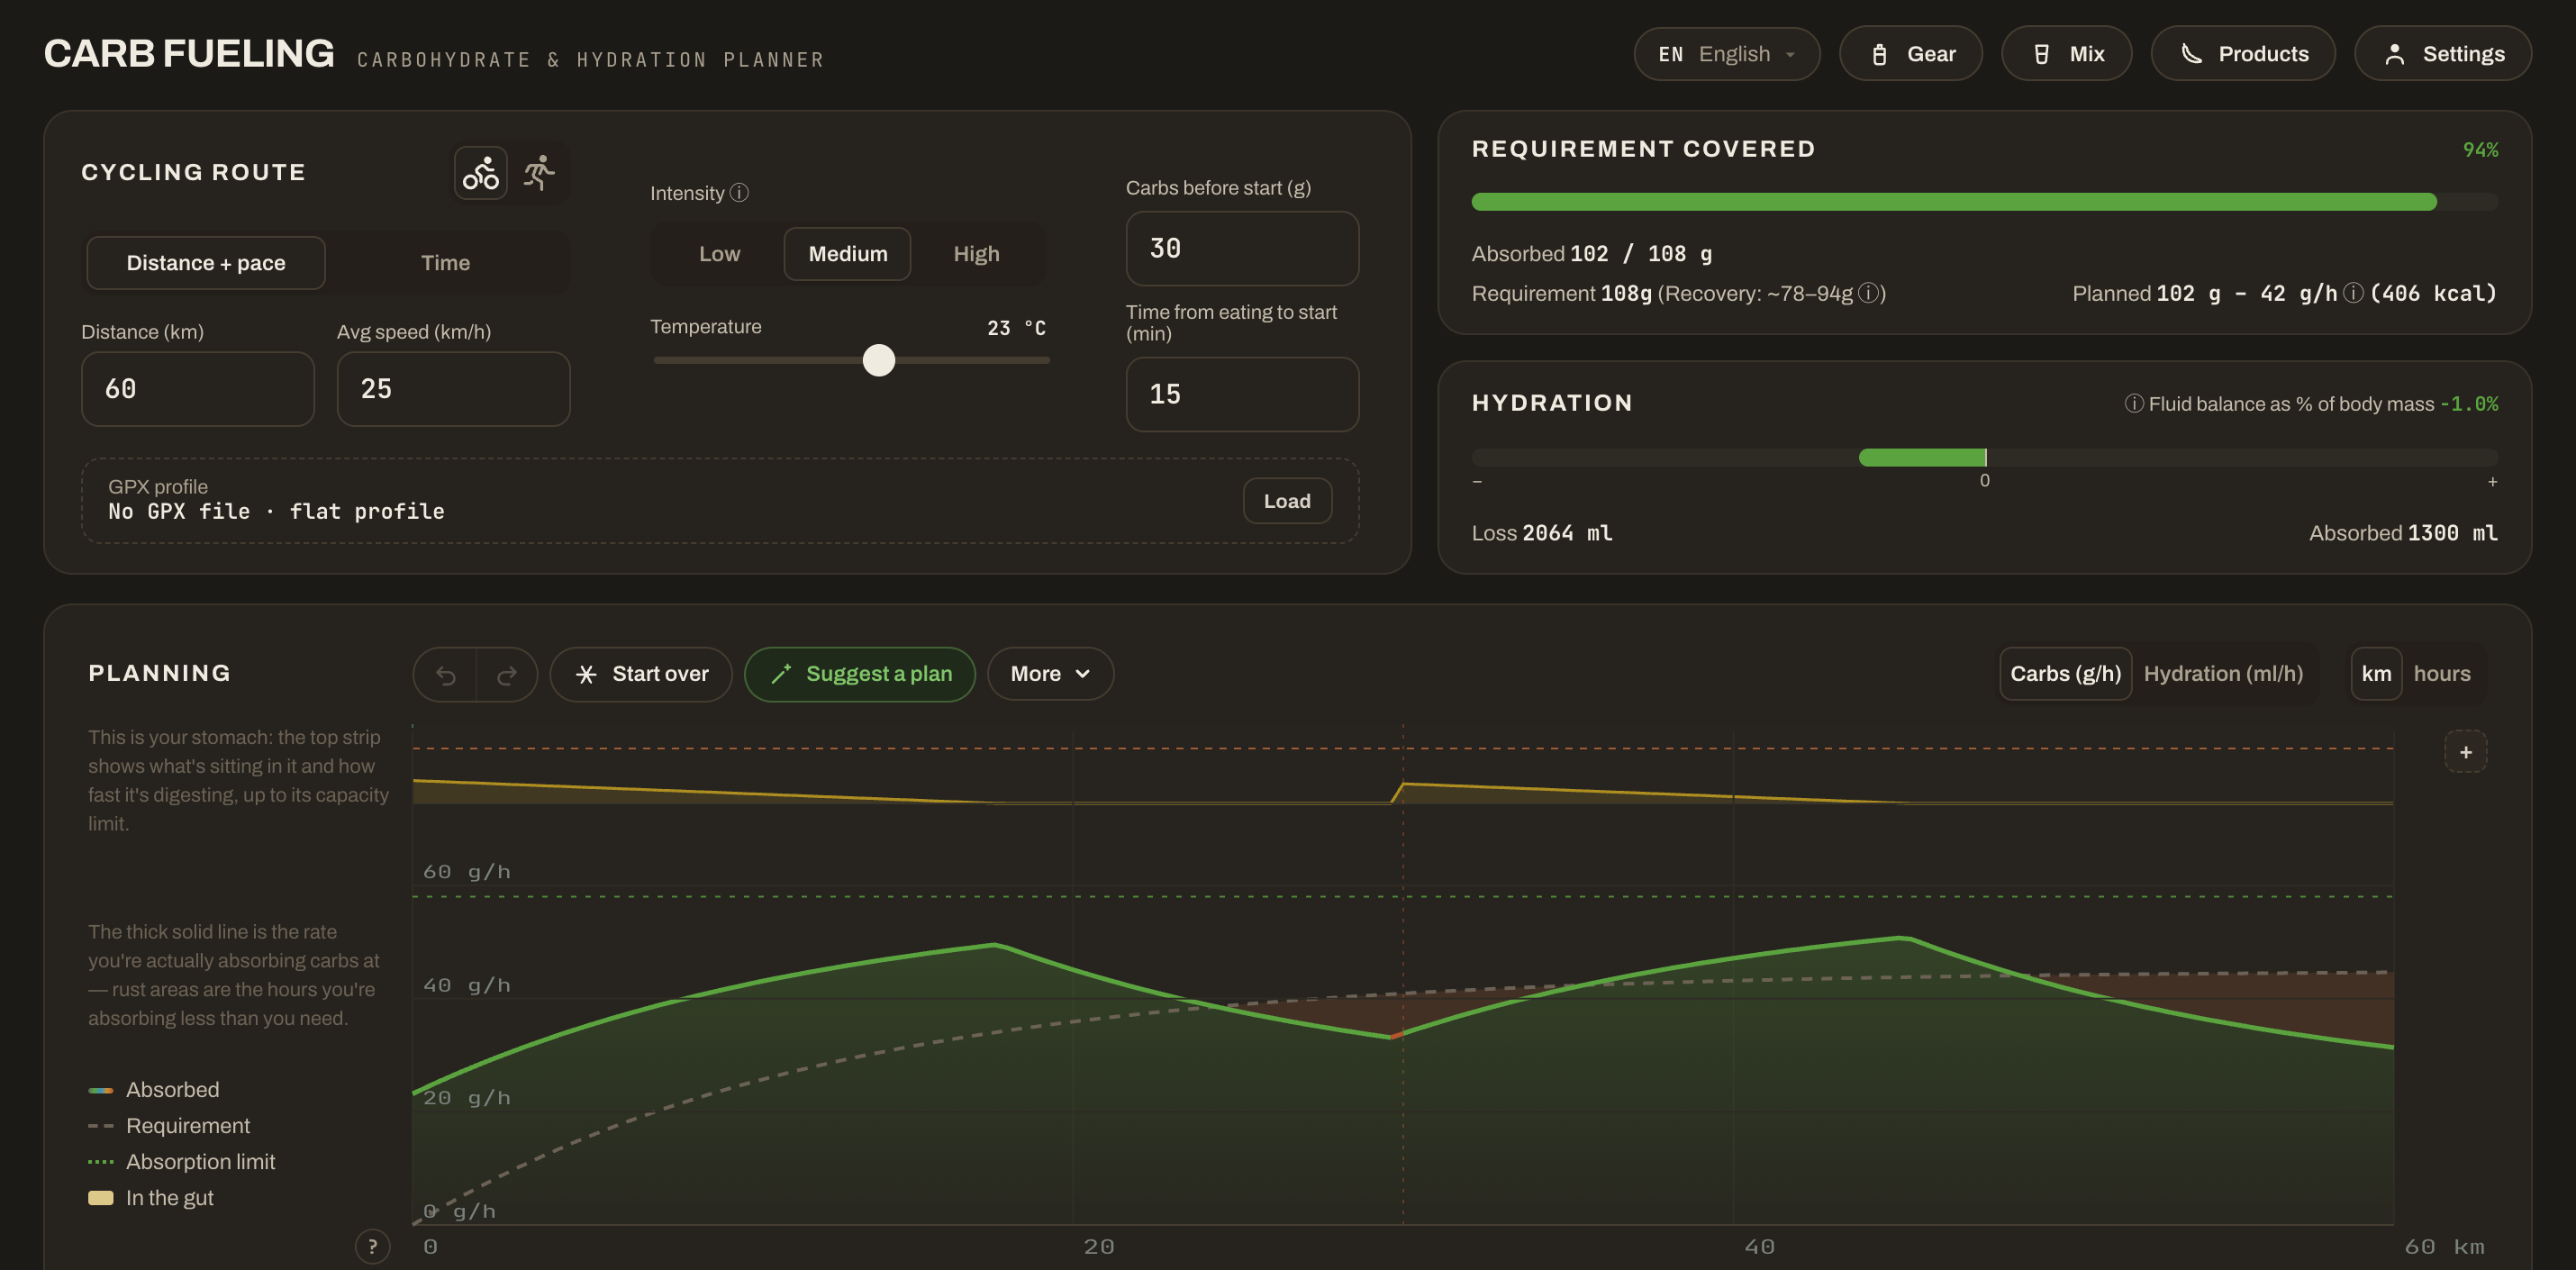Image resolution: width=2576 pixels, height=1270 pixels.
Task: Click the Absorbed legend entry
Action: click(x=154, y=1090)
